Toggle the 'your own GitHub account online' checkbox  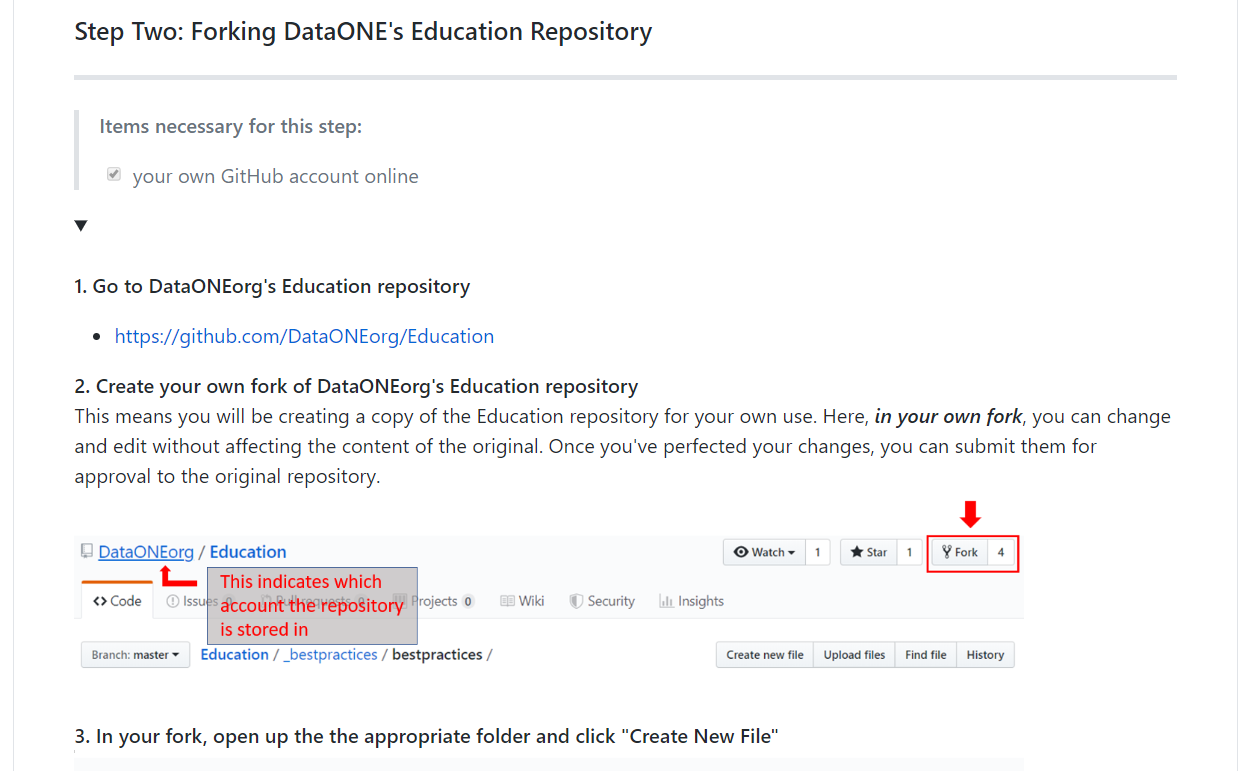pos(114,175)
